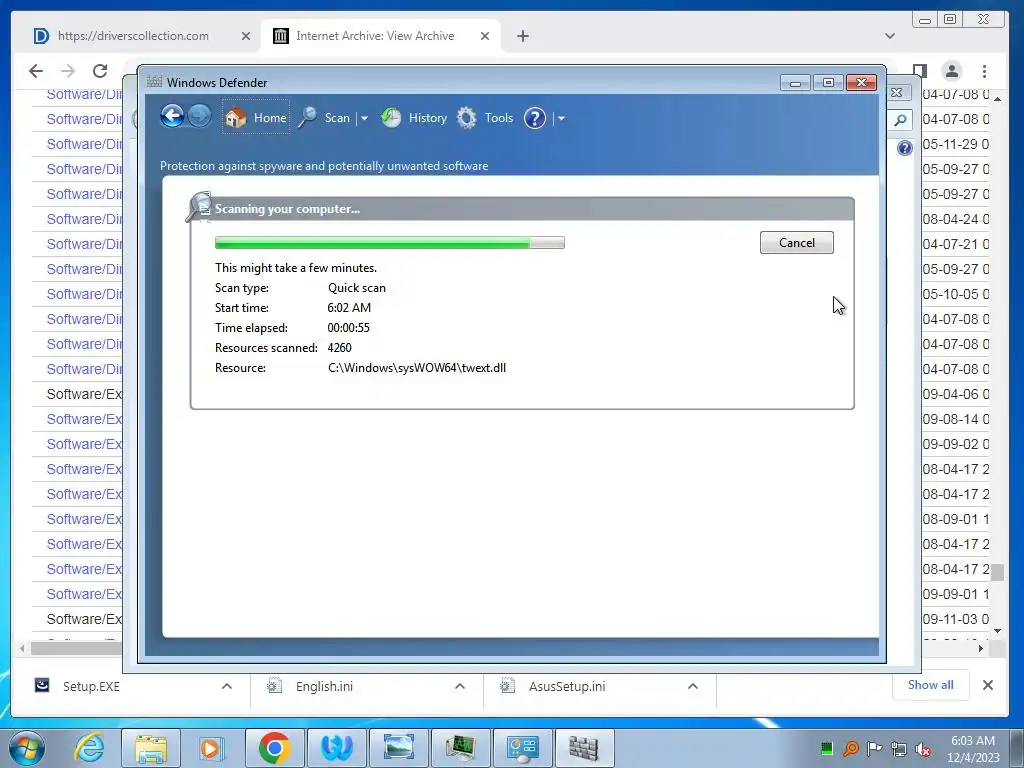1024x768 pixels.
Task: Open the Defender History page
Action: click(x=414, y=118)
